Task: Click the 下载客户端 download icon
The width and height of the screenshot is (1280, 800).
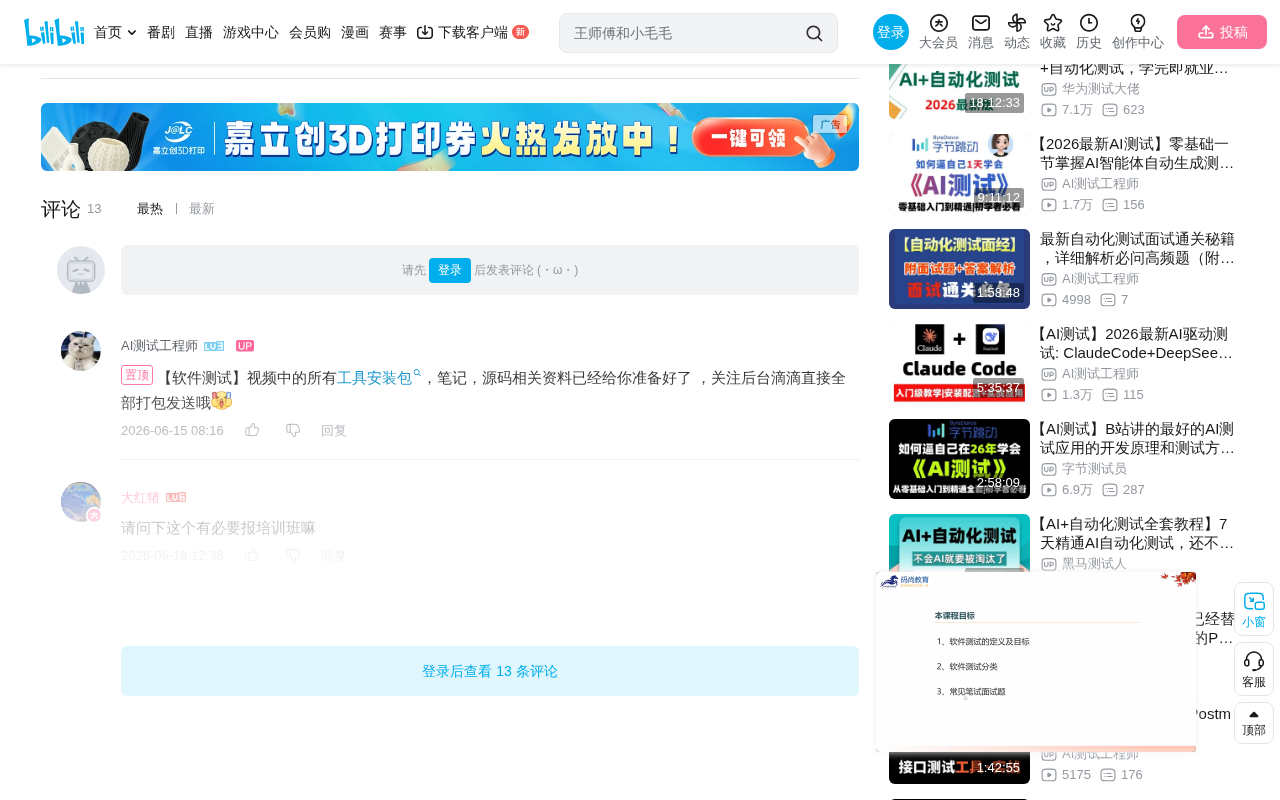Action: (425, 32)
